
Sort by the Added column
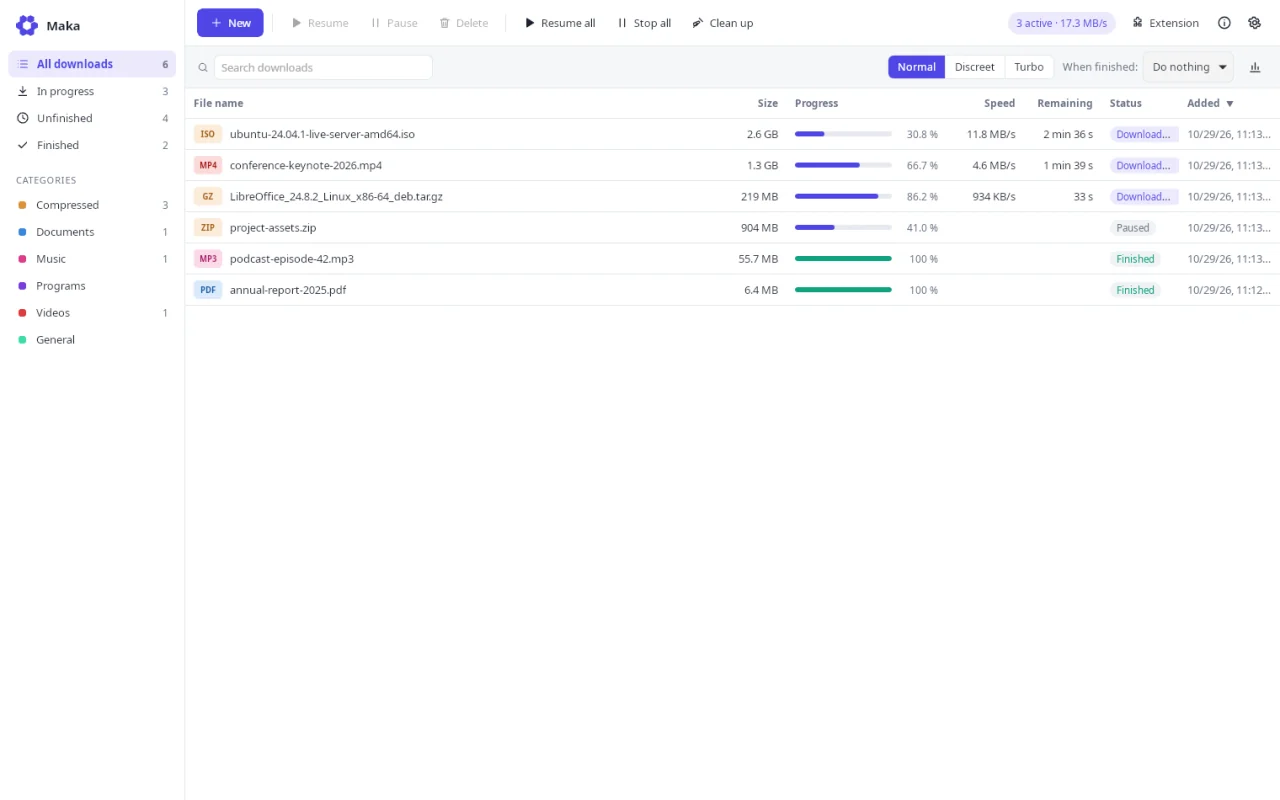point(1210,103)
